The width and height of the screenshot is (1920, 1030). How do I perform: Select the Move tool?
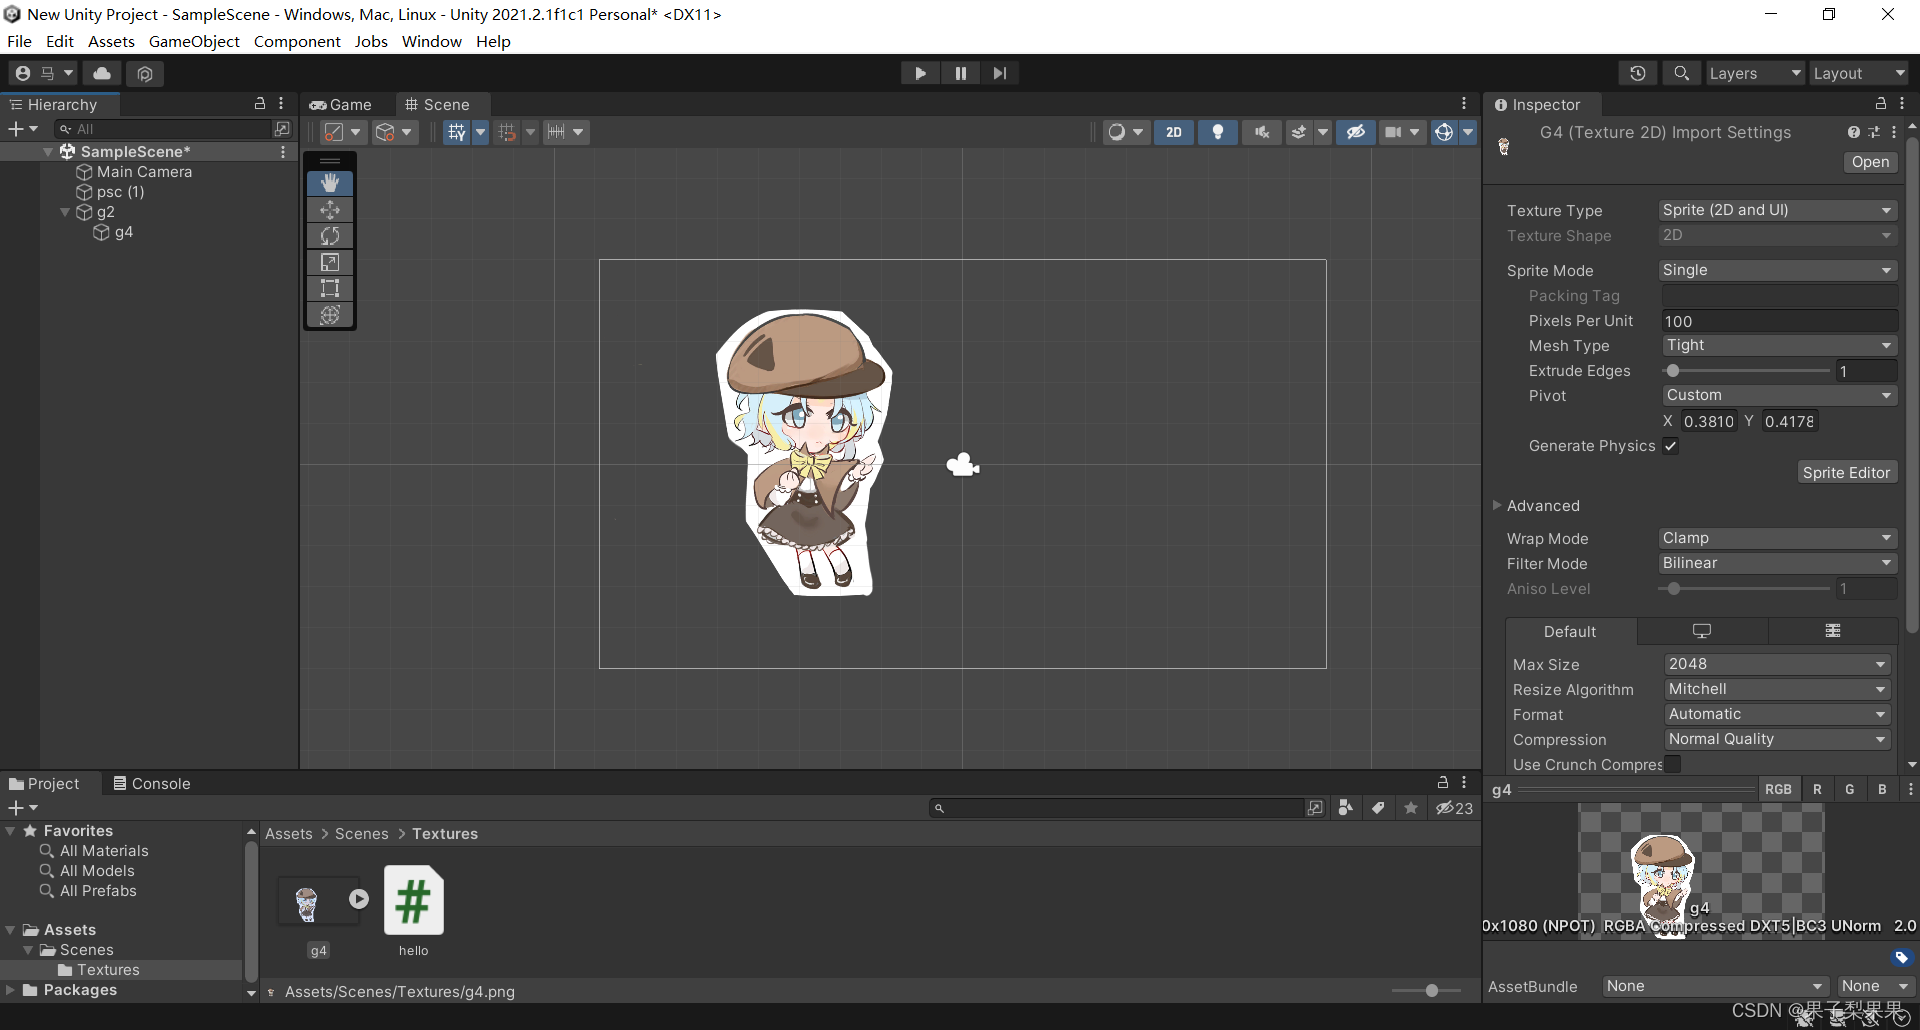point(330,210)
